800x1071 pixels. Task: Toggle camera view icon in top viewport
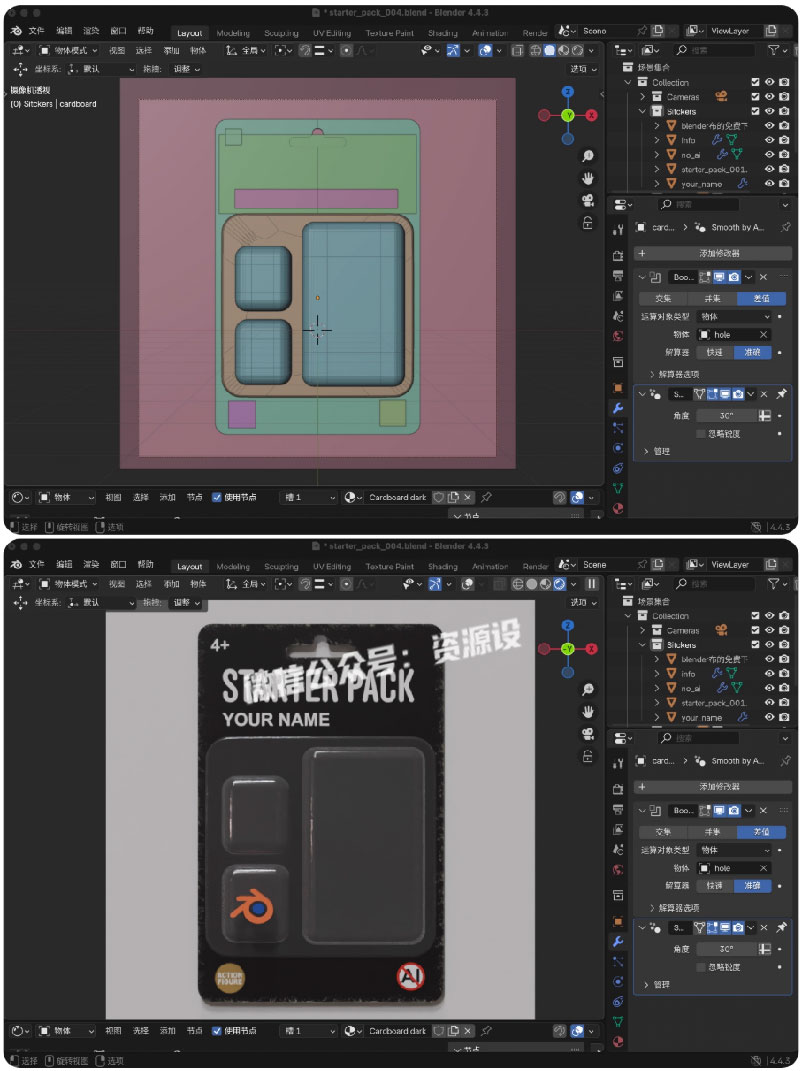click(x=588, y=200)
